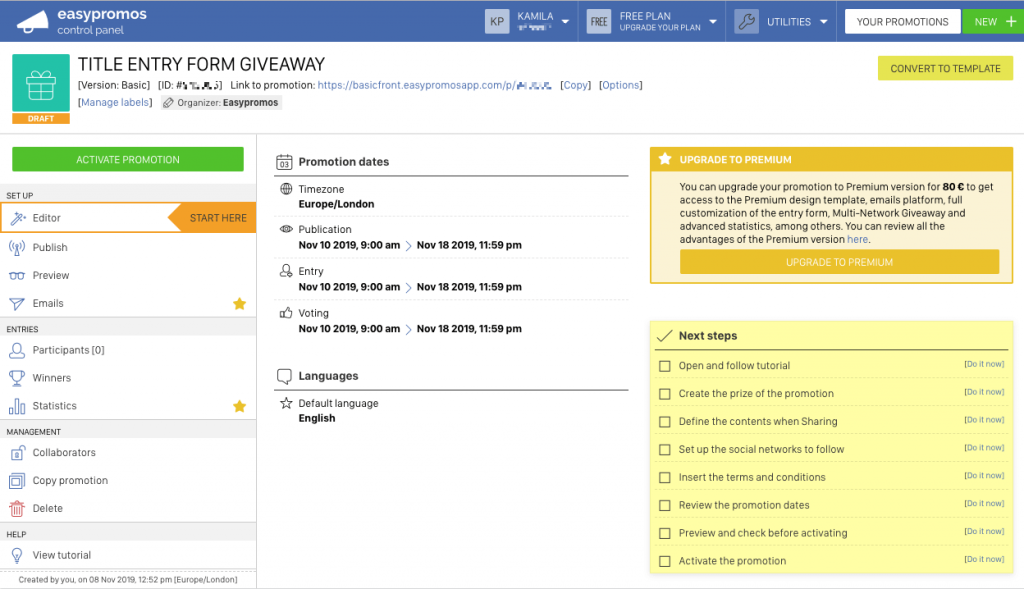Viewport: 1024px width, 589px height.
Task: Click the KP user avatar badge
Action: [x=497, y=22]
